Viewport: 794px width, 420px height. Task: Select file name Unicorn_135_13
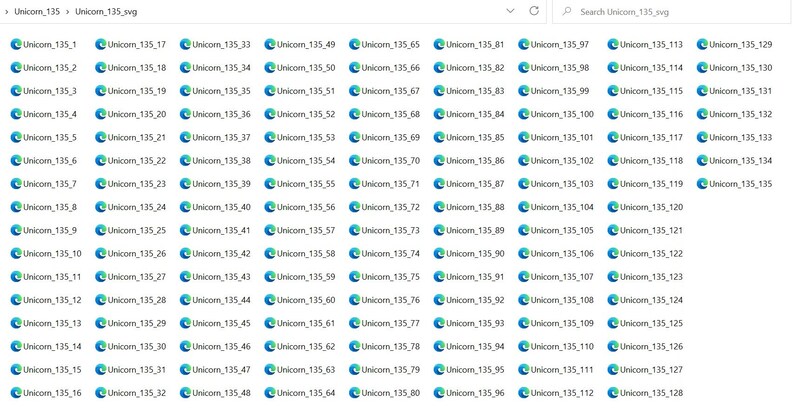(x=52, y=323)
